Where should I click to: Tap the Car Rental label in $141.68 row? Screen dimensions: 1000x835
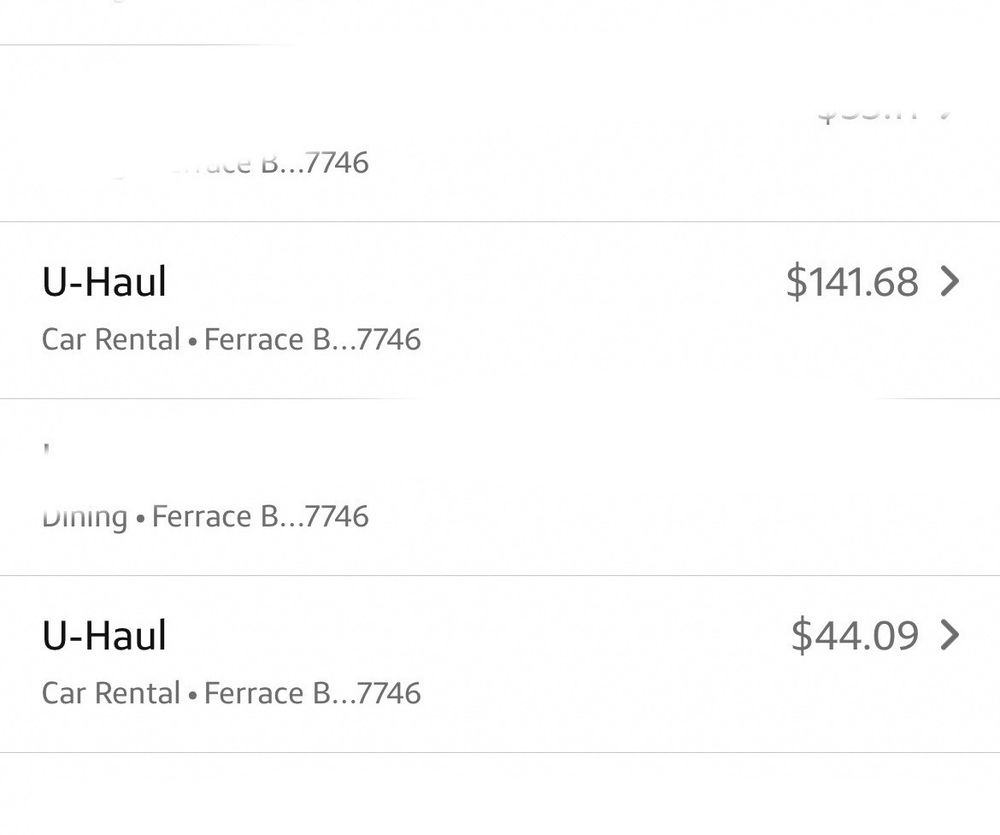tap(111, 340)
